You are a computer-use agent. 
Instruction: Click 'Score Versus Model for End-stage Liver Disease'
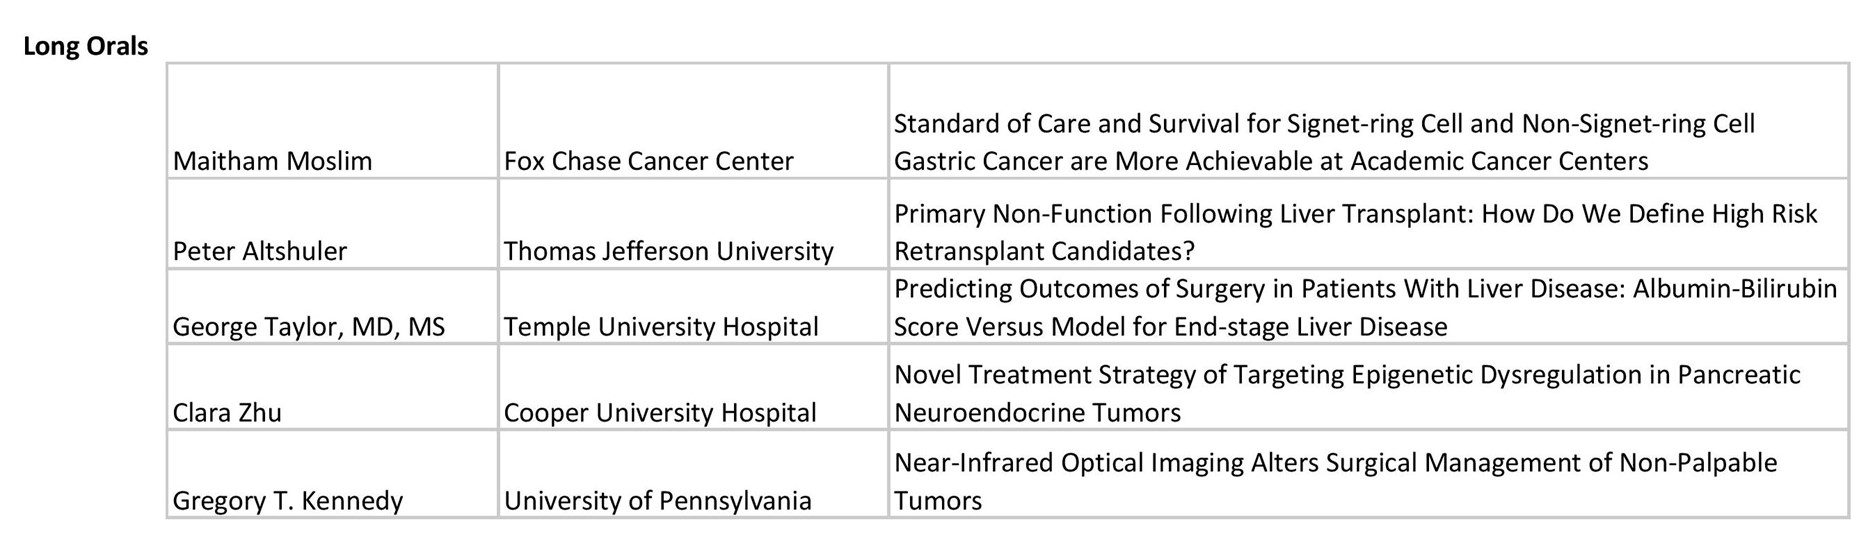(x=1170, y=327)
